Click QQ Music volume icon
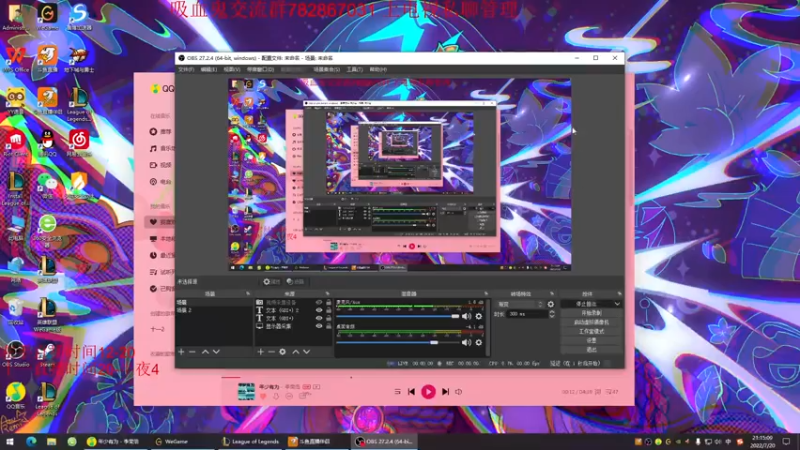800x450 pixels. point(459,391)
